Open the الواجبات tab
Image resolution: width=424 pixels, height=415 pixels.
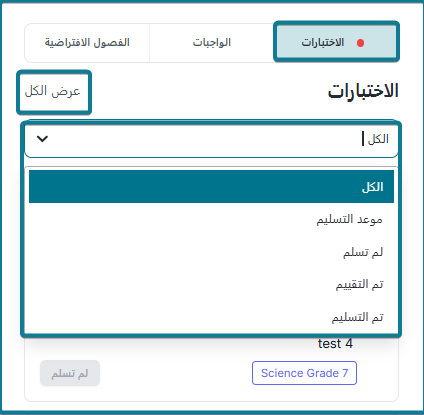[212, 43]
